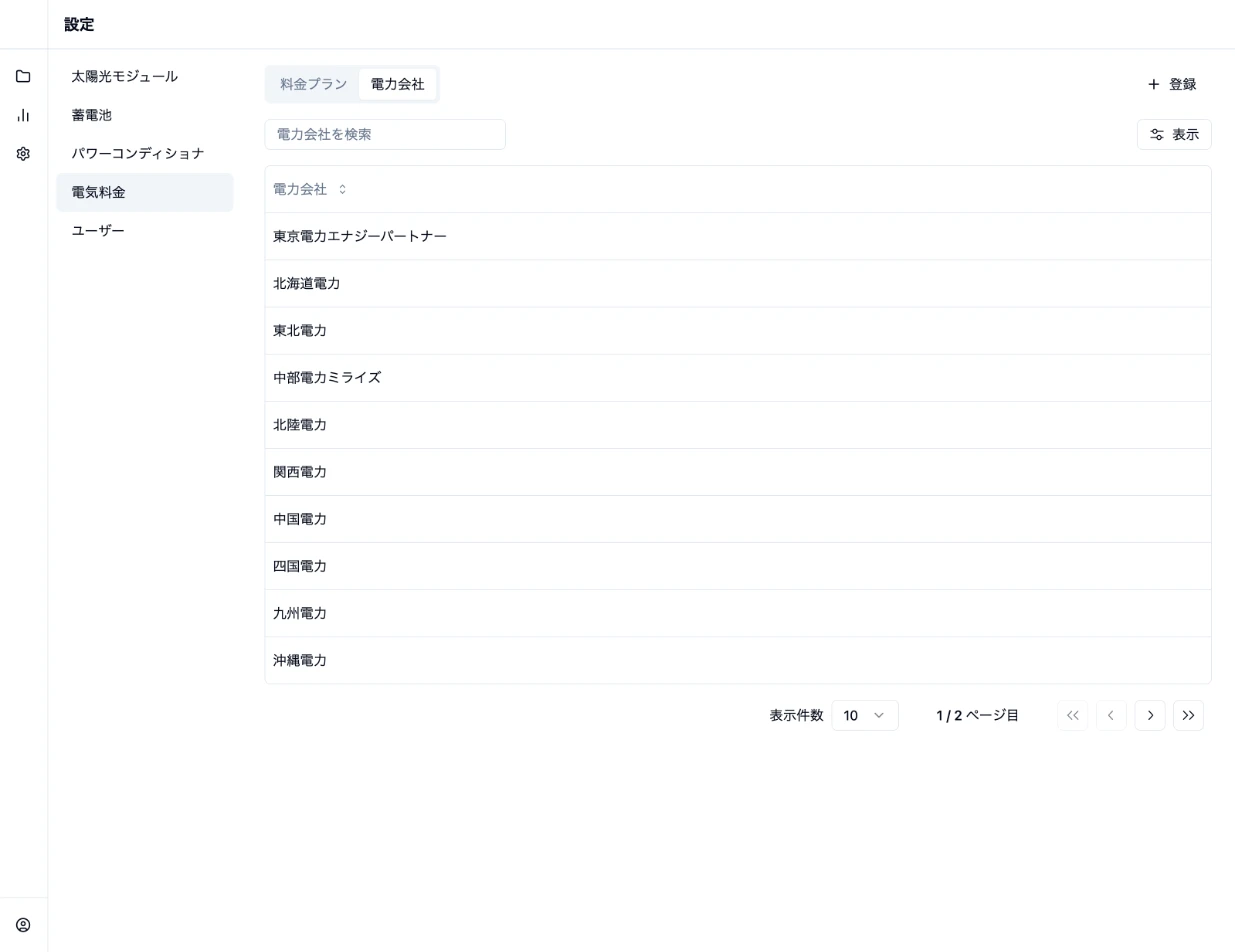Click the 登録 register button
The height and width of the screenshot is (952, 1235).
[x=1172, y=84]
